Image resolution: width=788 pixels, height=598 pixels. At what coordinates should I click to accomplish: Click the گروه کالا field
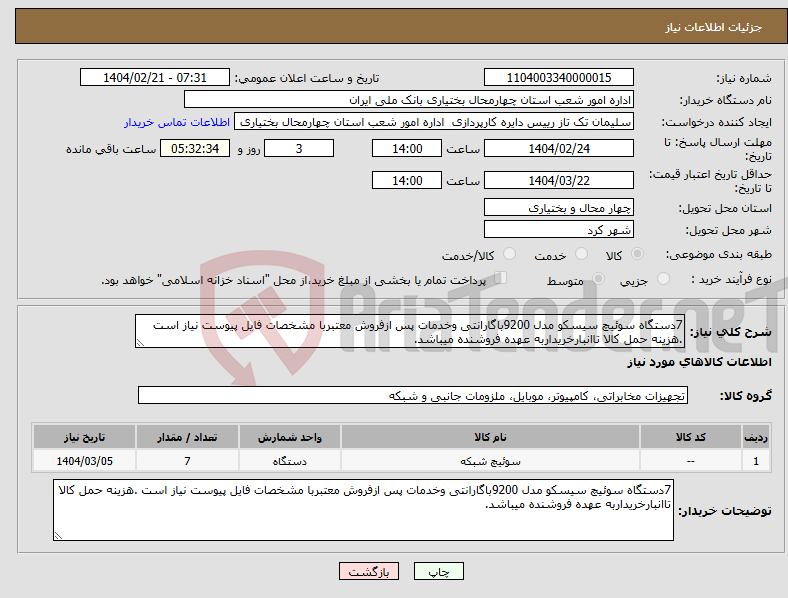413,395
